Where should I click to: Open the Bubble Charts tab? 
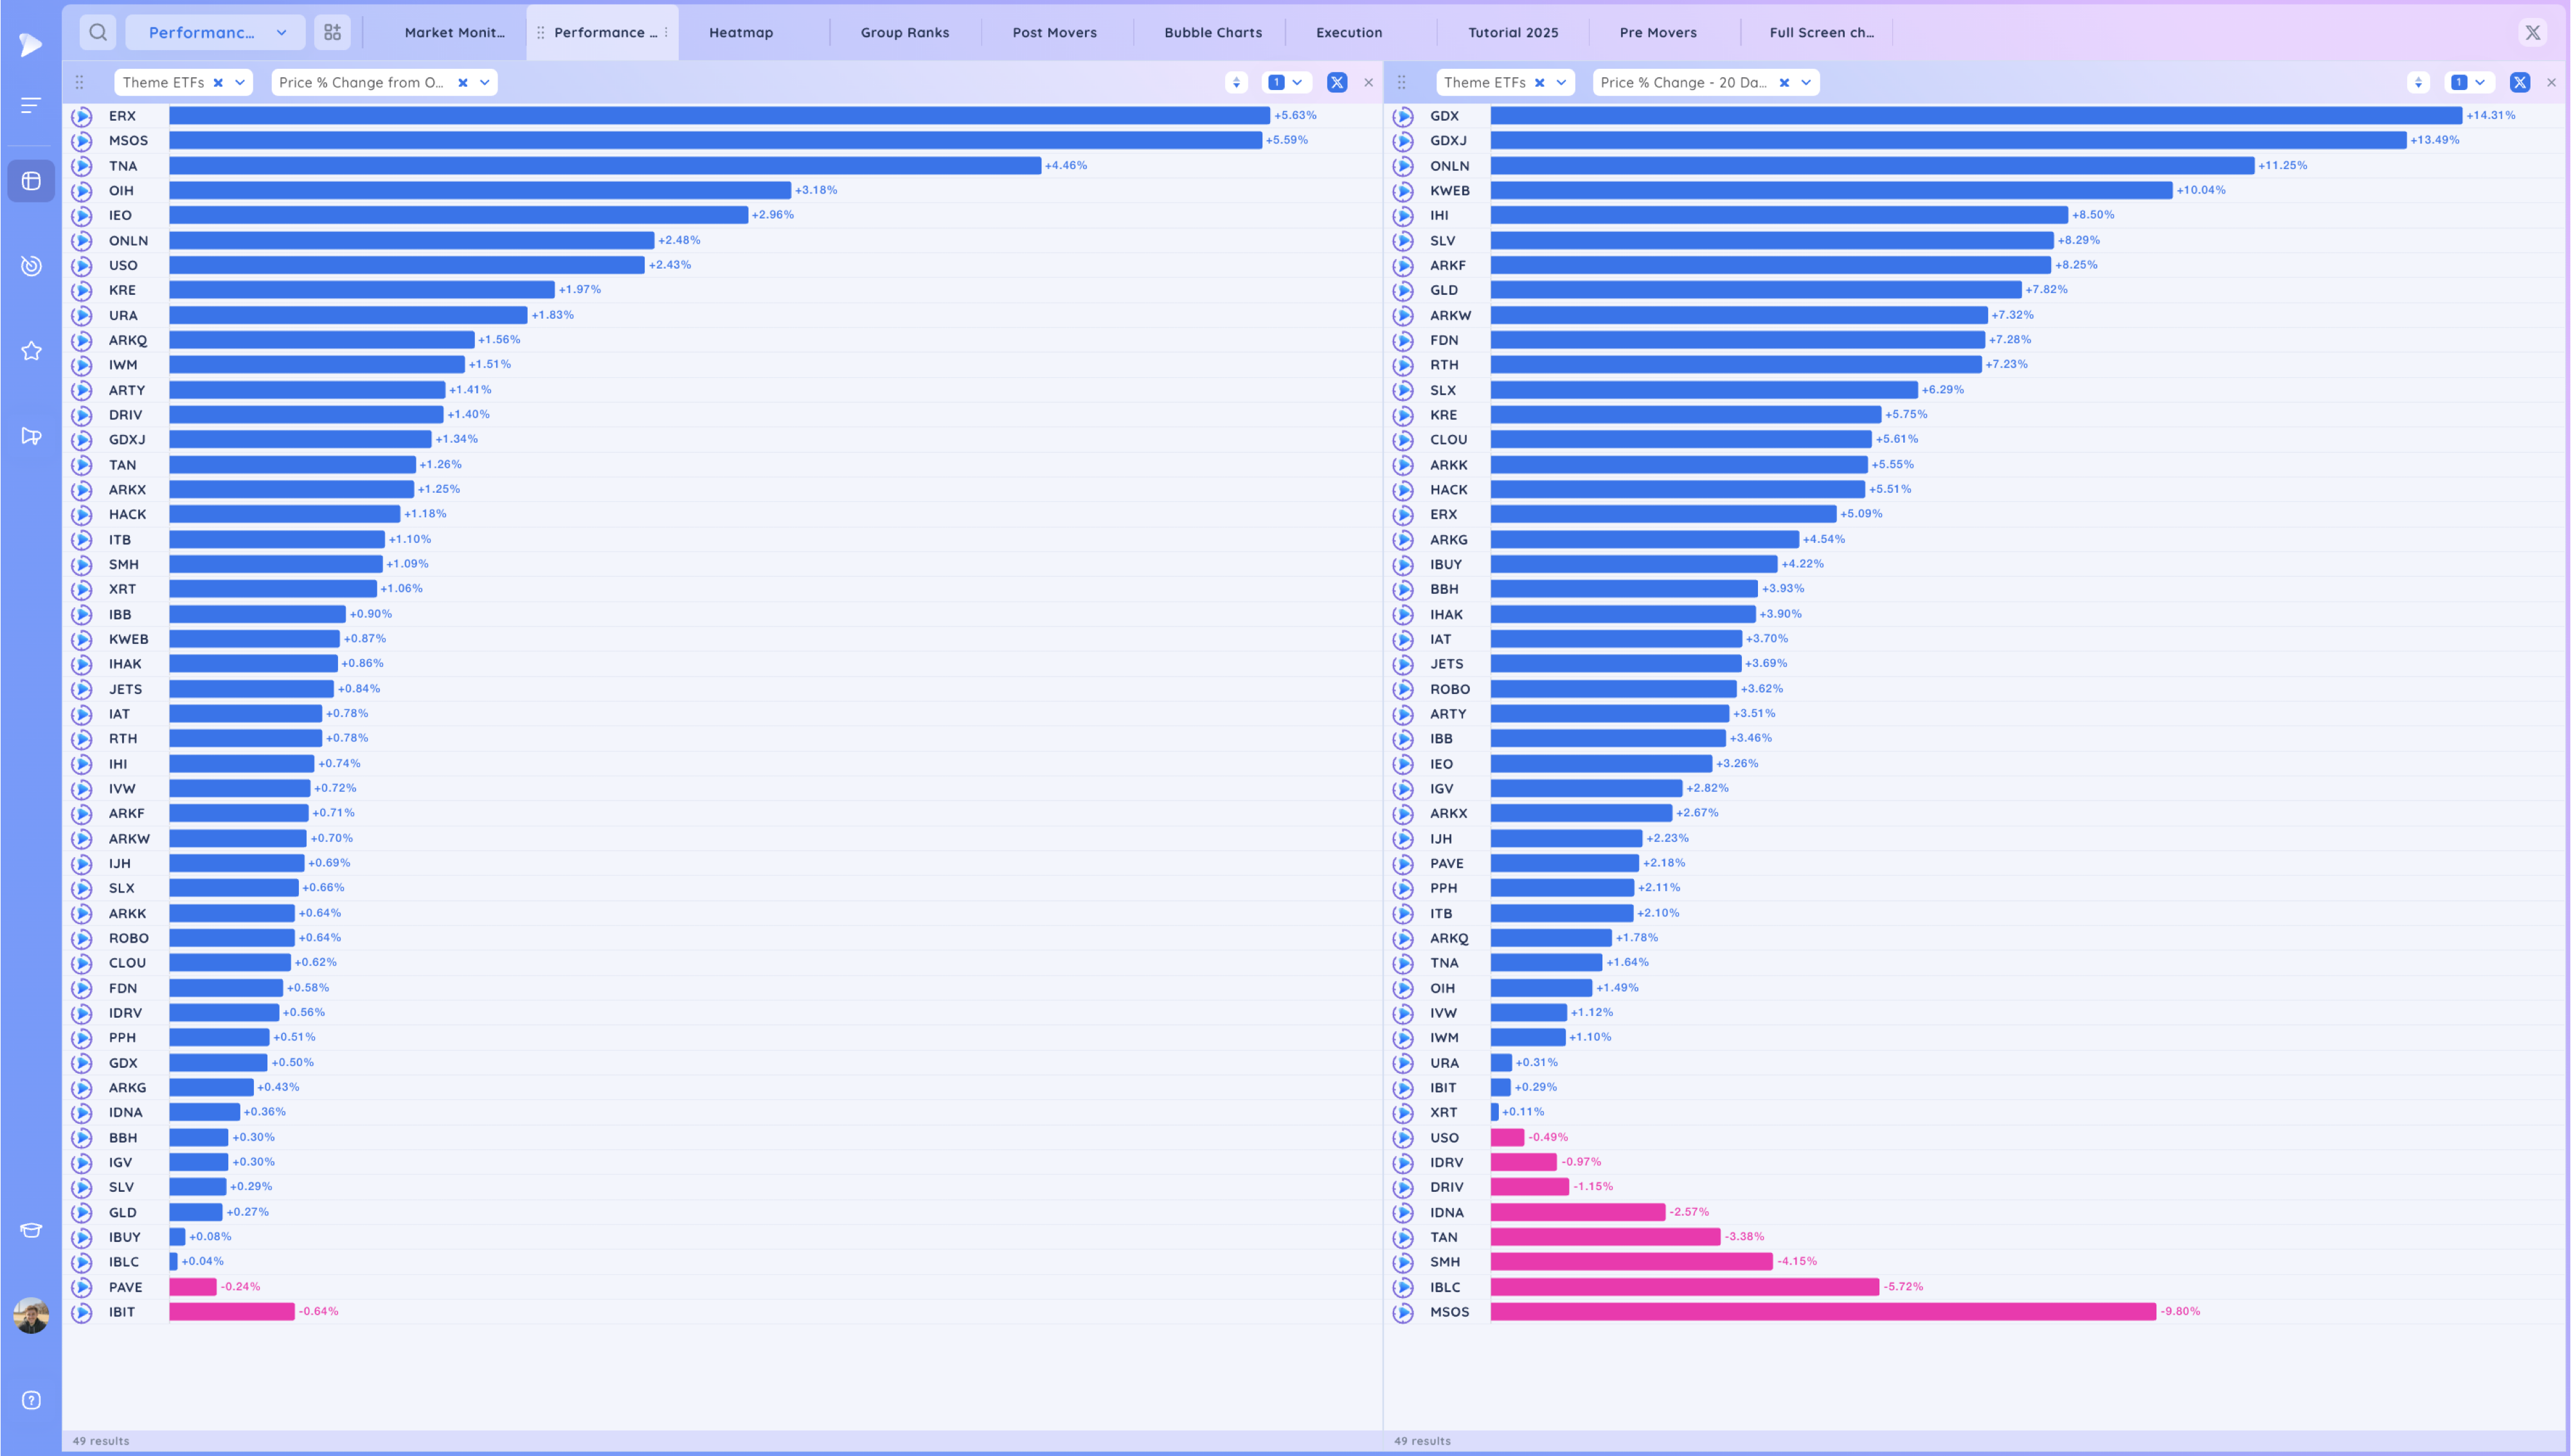pos(1212,32)
